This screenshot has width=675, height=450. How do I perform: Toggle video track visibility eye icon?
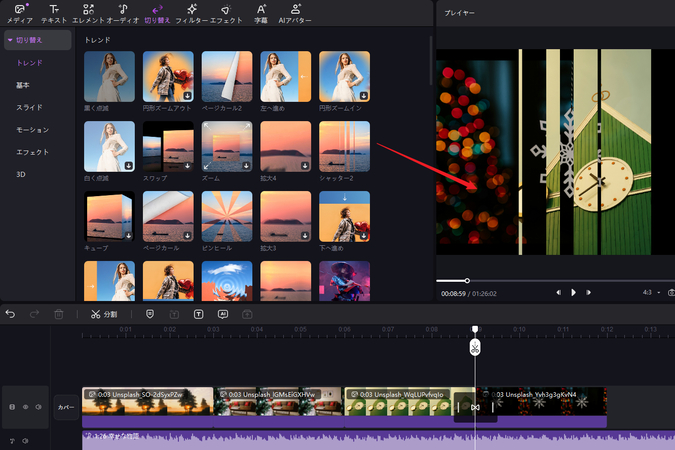coord(25,407)
